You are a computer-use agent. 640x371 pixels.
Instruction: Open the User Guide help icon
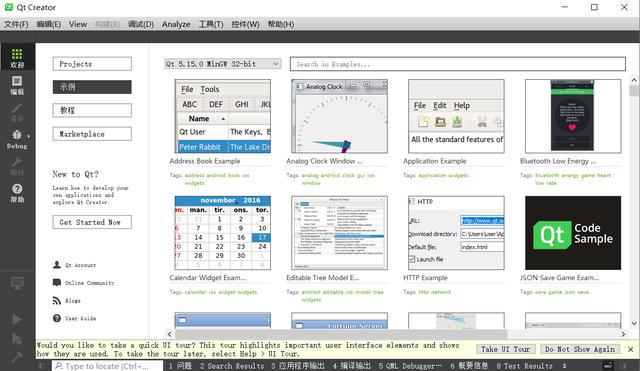(x=57, y=318)
